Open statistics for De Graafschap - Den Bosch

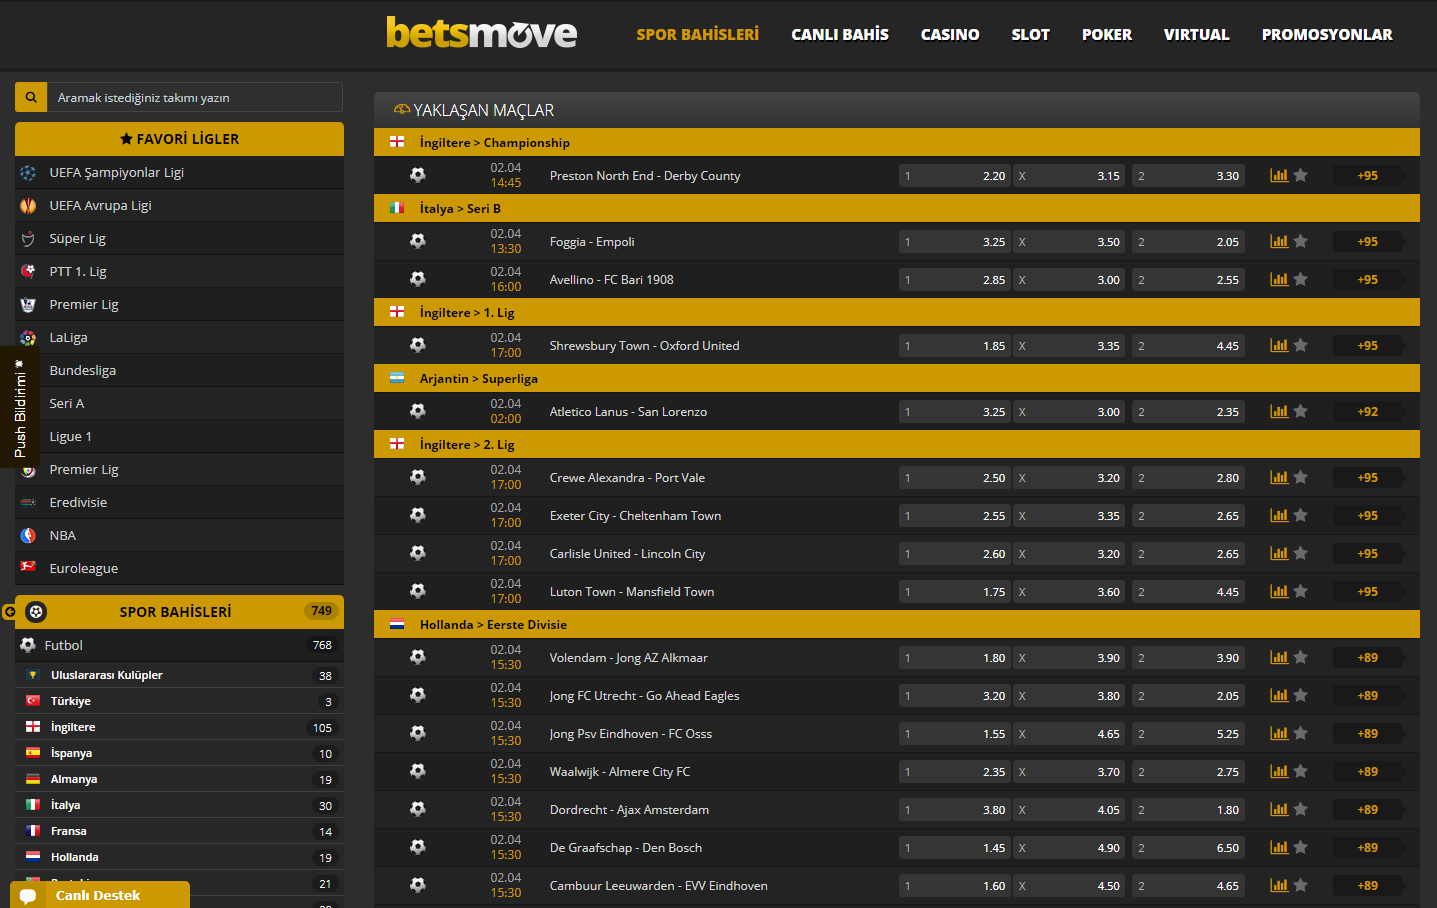pos(1279,847)
